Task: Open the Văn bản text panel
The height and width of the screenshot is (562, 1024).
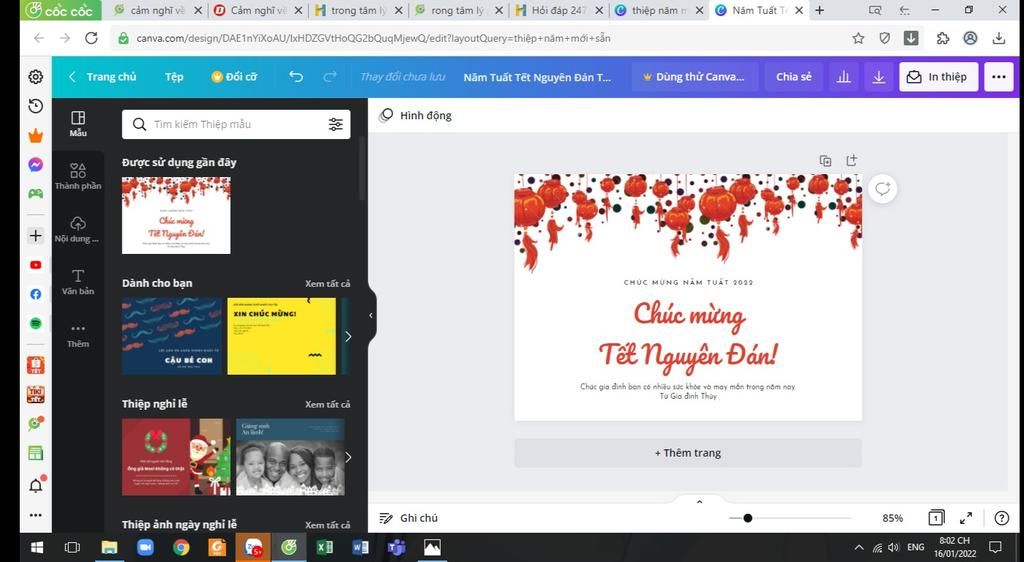Action: pyautogui.click(x=78, y=281)
